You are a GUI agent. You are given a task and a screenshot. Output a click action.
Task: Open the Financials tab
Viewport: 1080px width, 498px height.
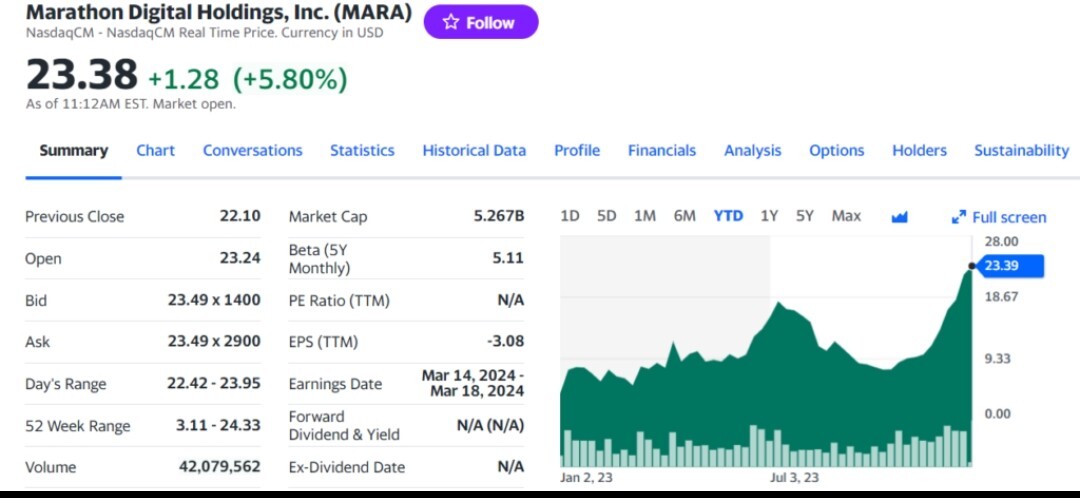[661, 151]
